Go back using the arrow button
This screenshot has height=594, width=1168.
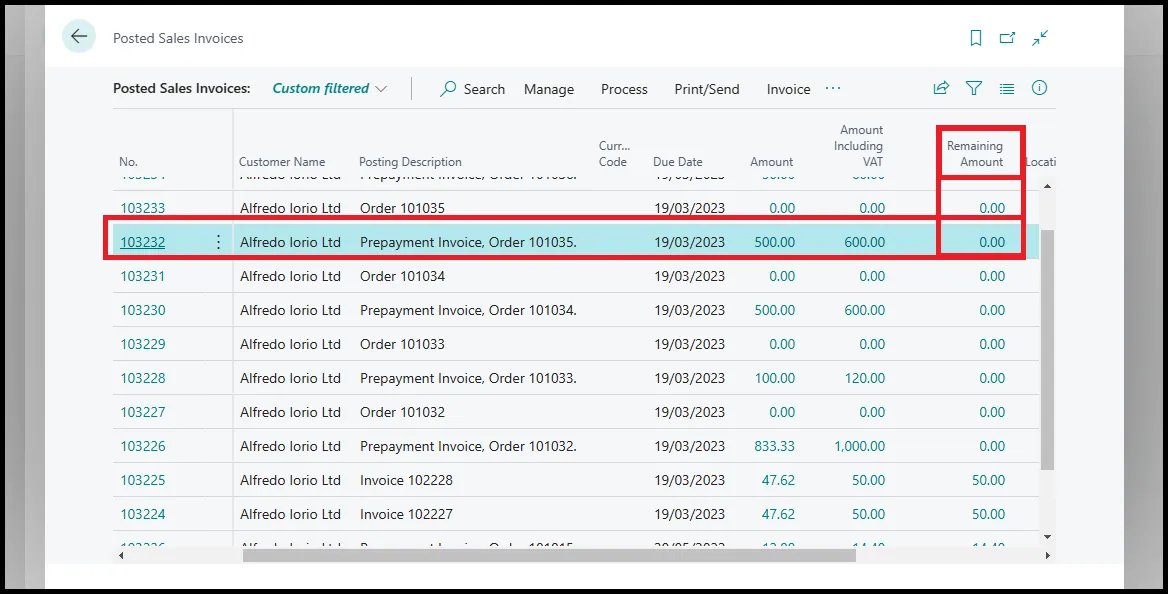pos(79,37)
